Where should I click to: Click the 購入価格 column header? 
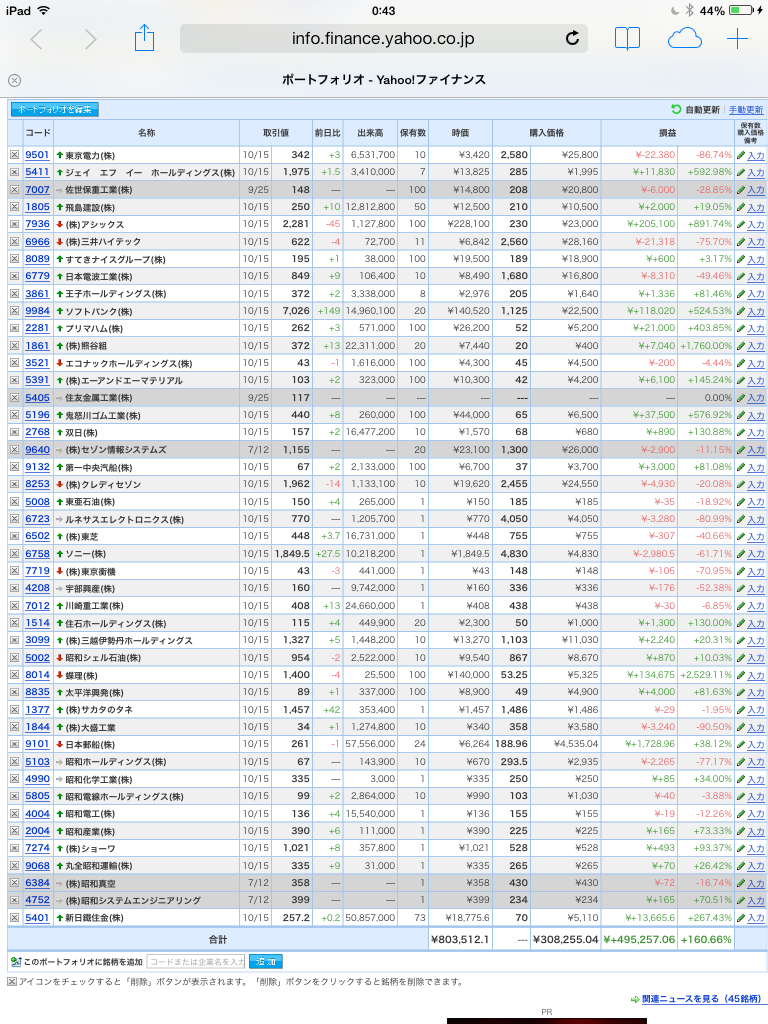point(547,133)
